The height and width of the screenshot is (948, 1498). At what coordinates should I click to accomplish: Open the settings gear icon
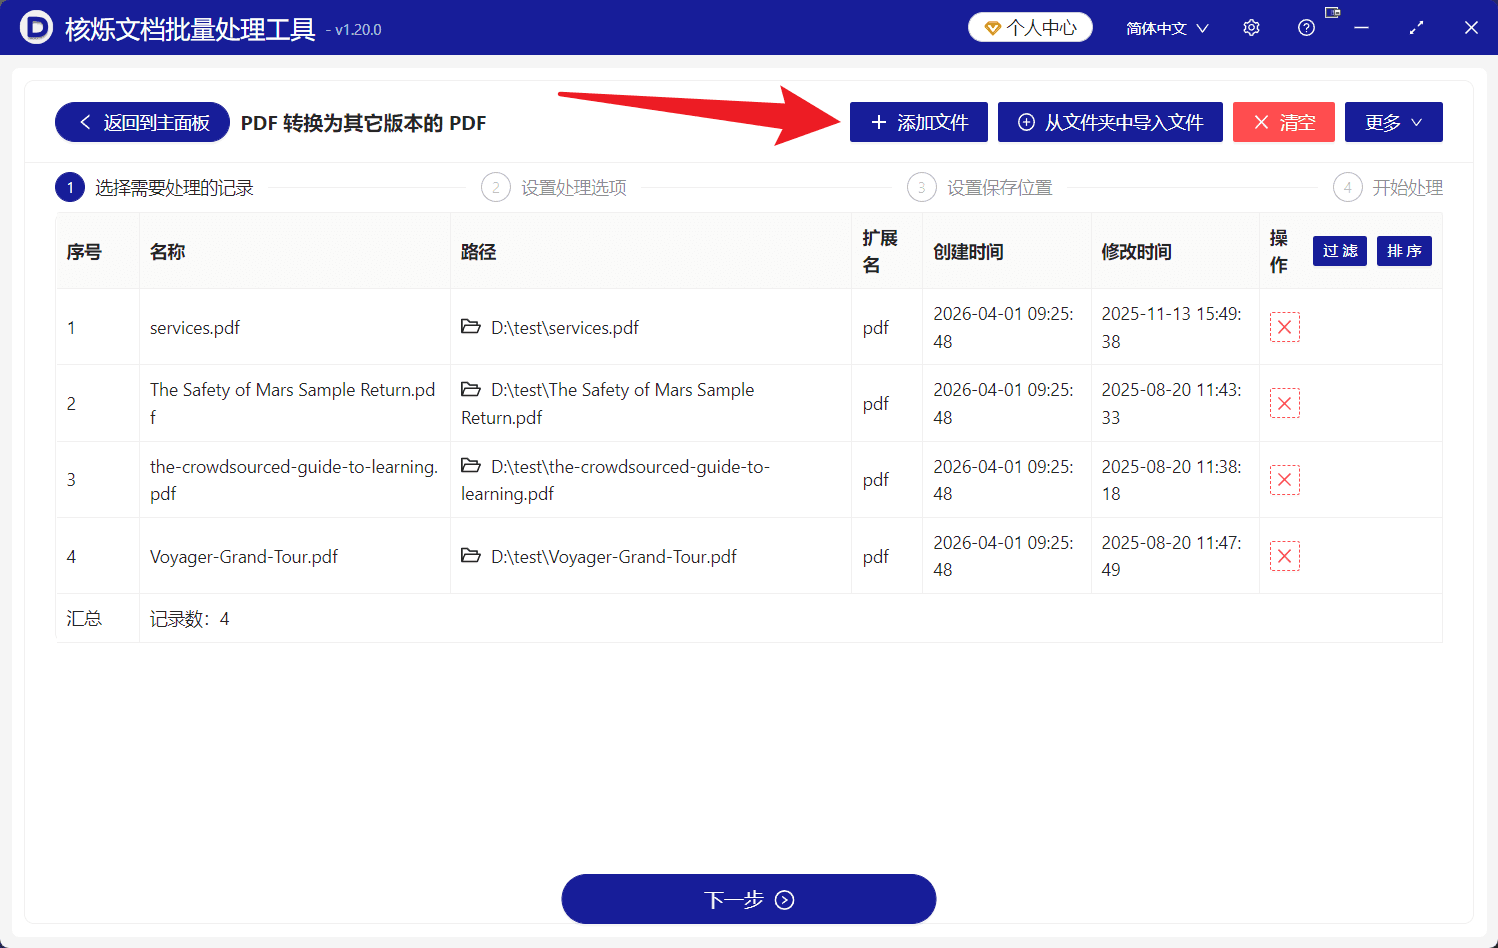click(x=1251, y=27)
